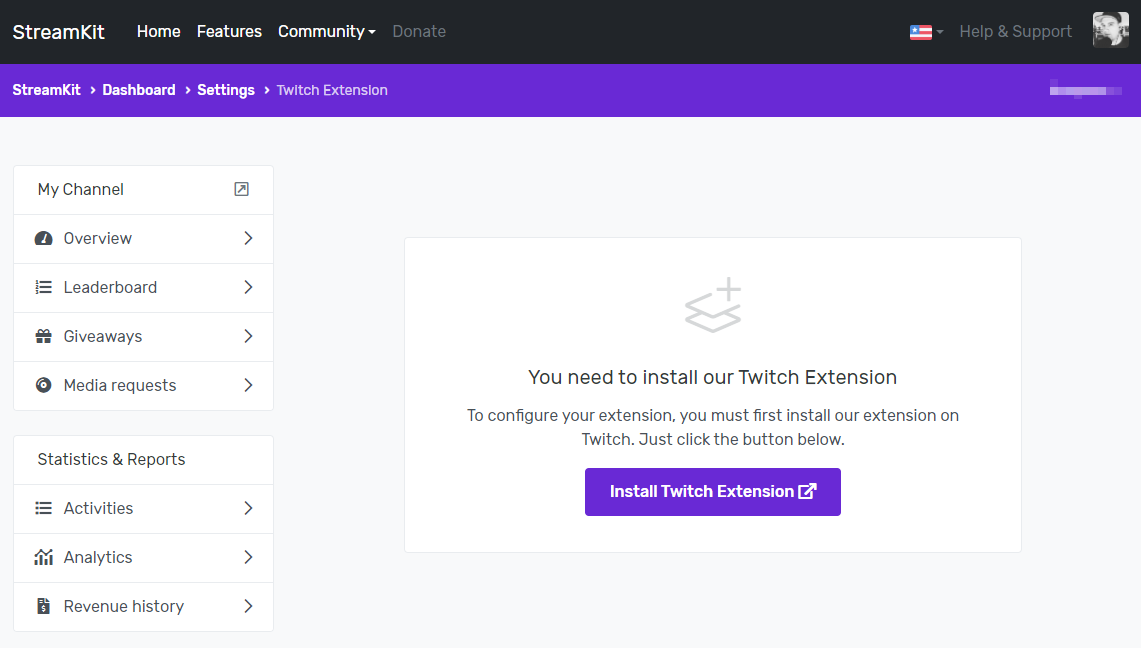Image resolution: width=1141 pixels, height=648 pixels.
Task: Open the user avatar in the navbar
Action: 1110,31
